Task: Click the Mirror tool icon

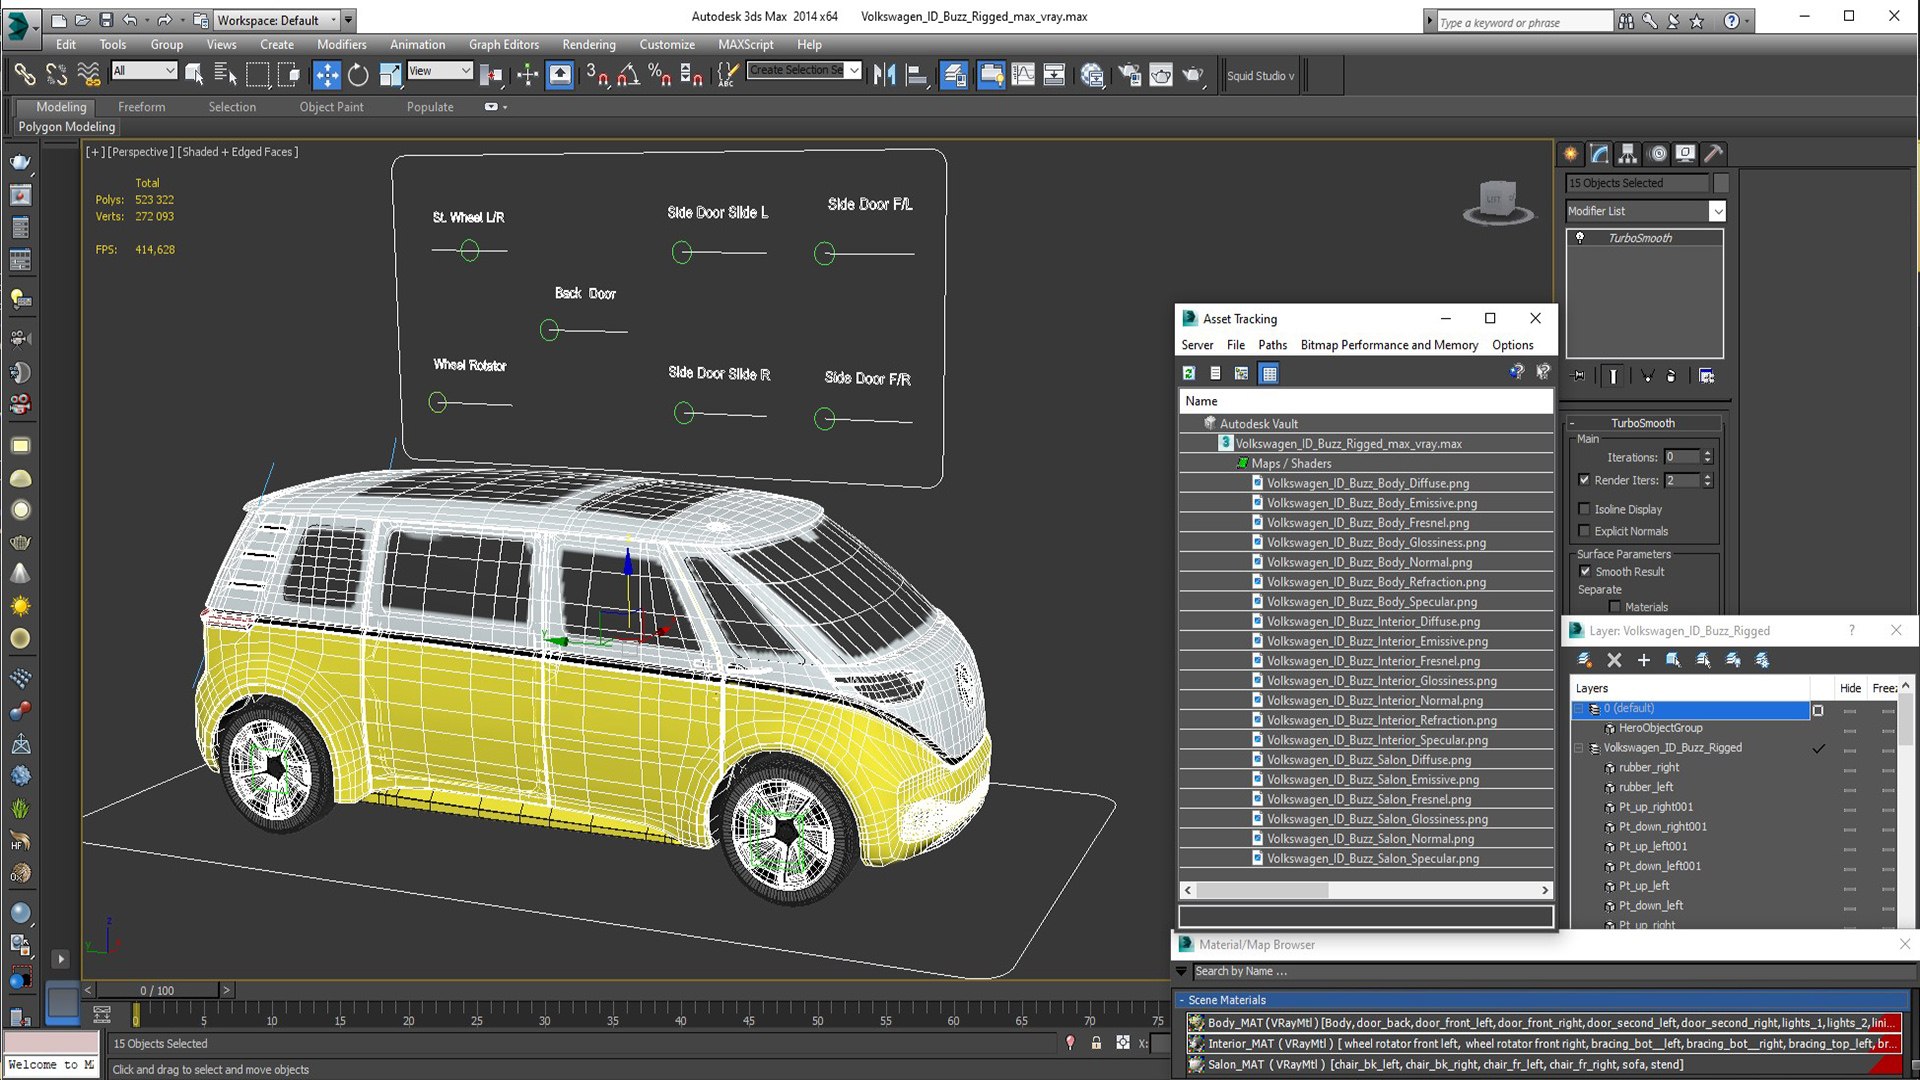Action: [884, 75]
